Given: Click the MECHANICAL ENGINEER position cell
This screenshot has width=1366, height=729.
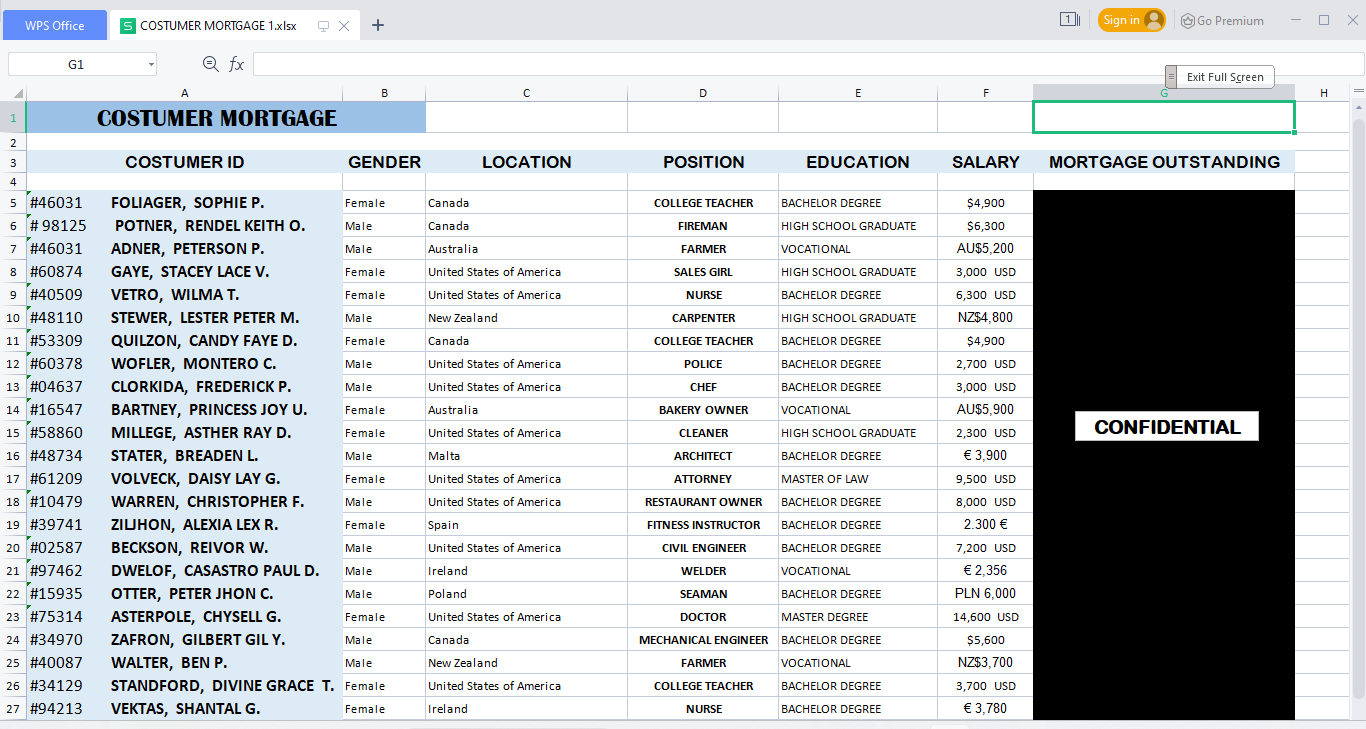Looking at the screenshot, I should click(703, 640).
